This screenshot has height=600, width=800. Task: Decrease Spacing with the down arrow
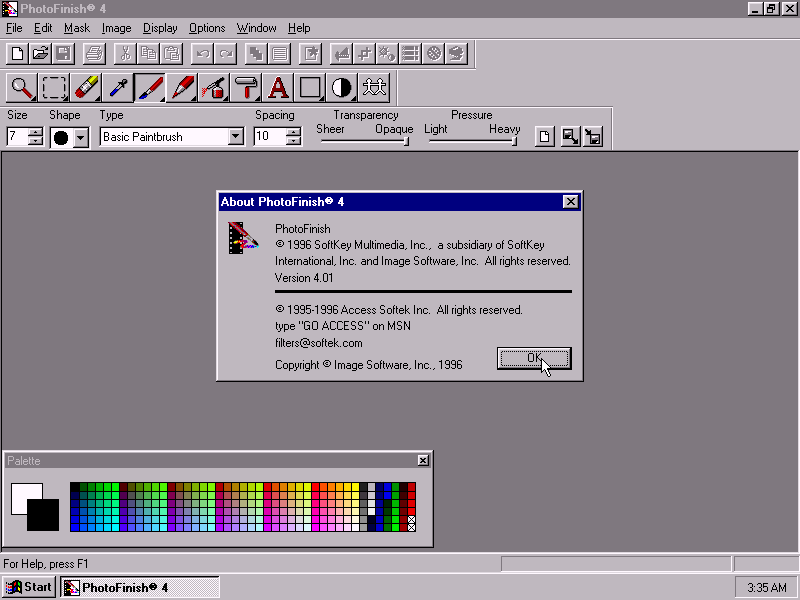(x=293, y=141)
